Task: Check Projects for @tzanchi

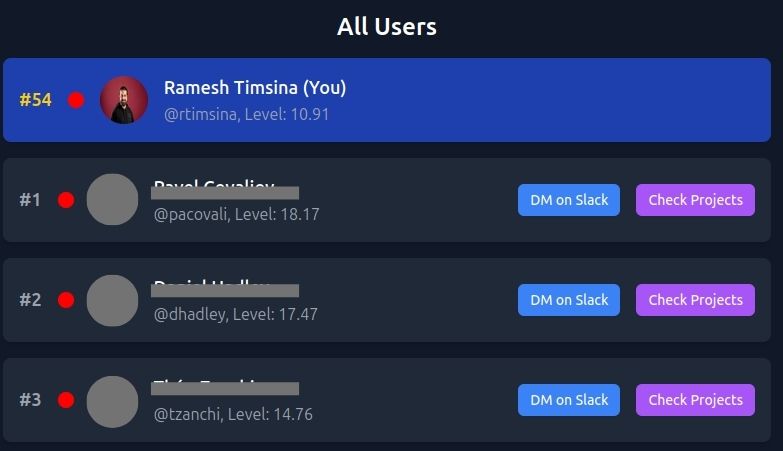Action: [x=695, y=400]
